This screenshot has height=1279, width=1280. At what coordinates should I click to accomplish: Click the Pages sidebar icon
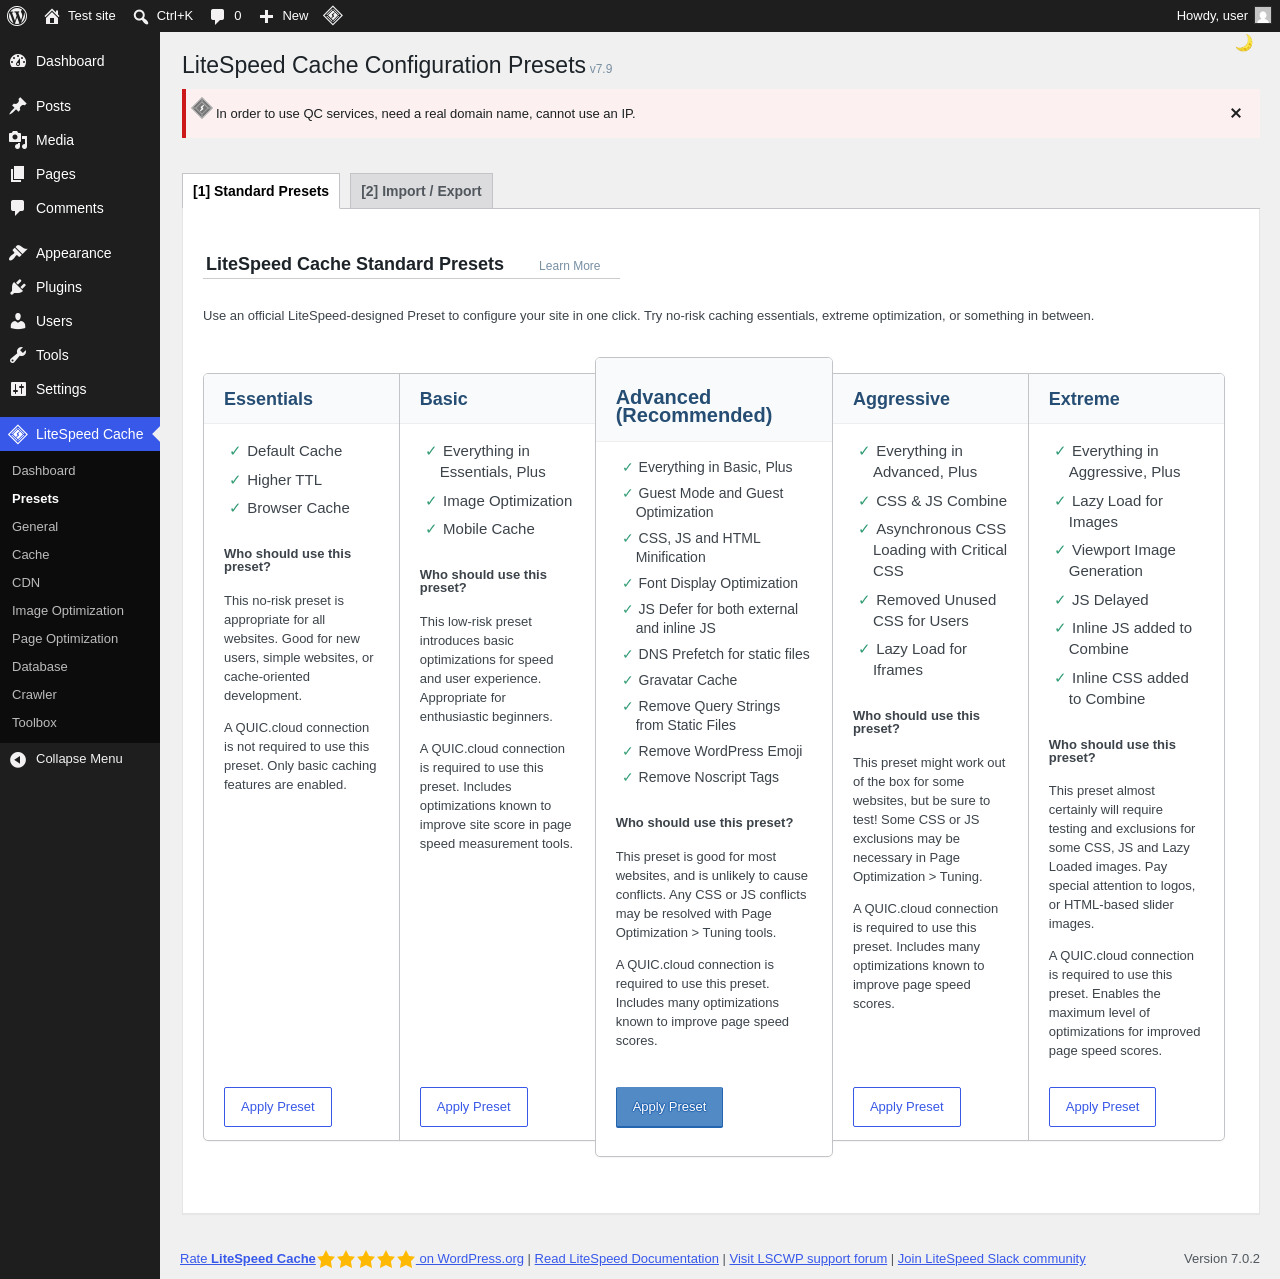(x=18, y=174)
